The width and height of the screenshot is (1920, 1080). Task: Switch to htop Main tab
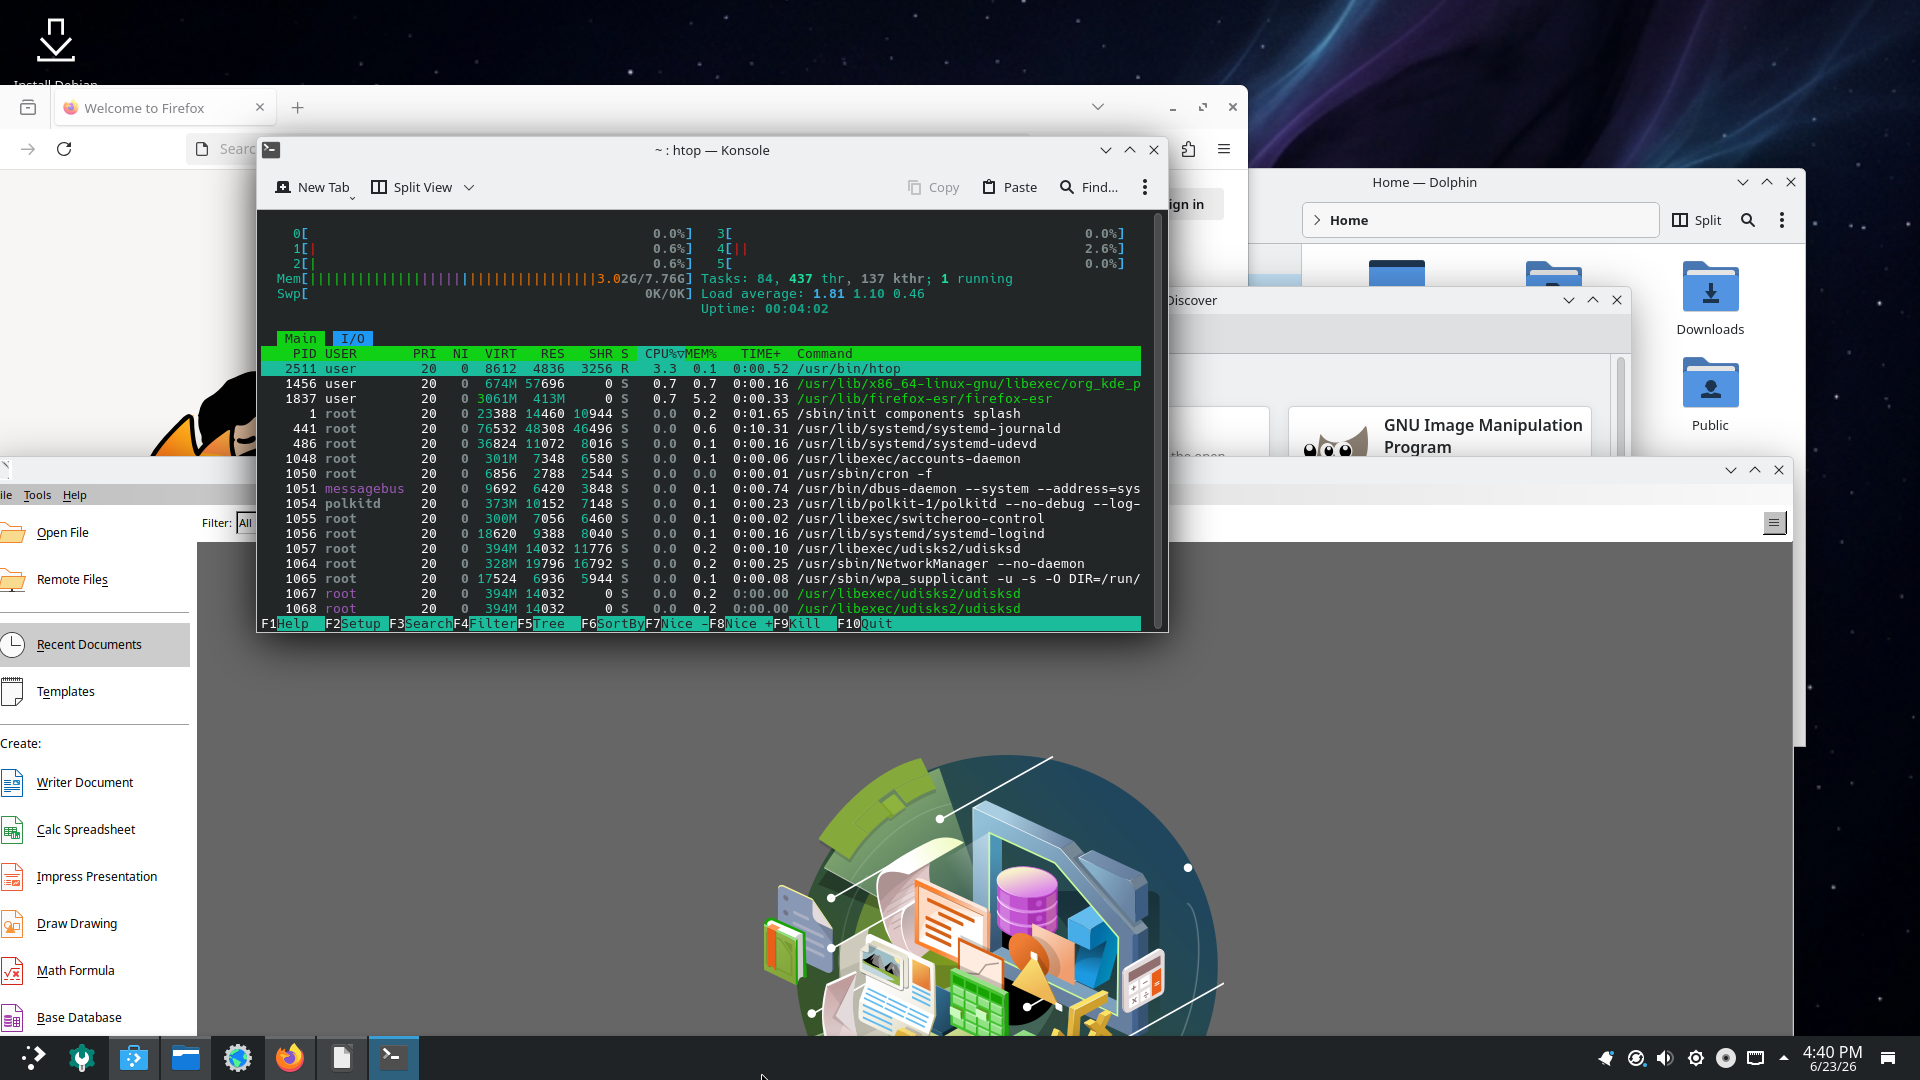[300, 339]
